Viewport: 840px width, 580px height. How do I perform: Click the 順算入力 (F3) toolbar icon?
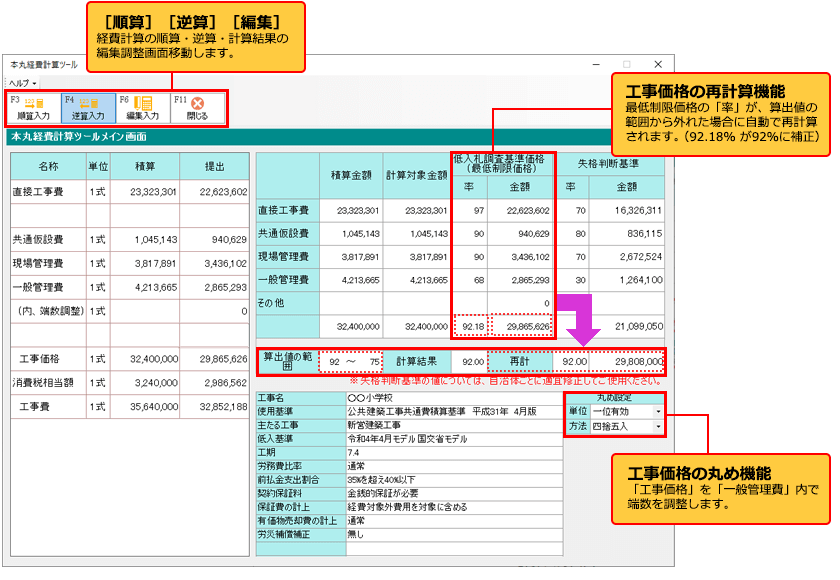pos(33,107)
